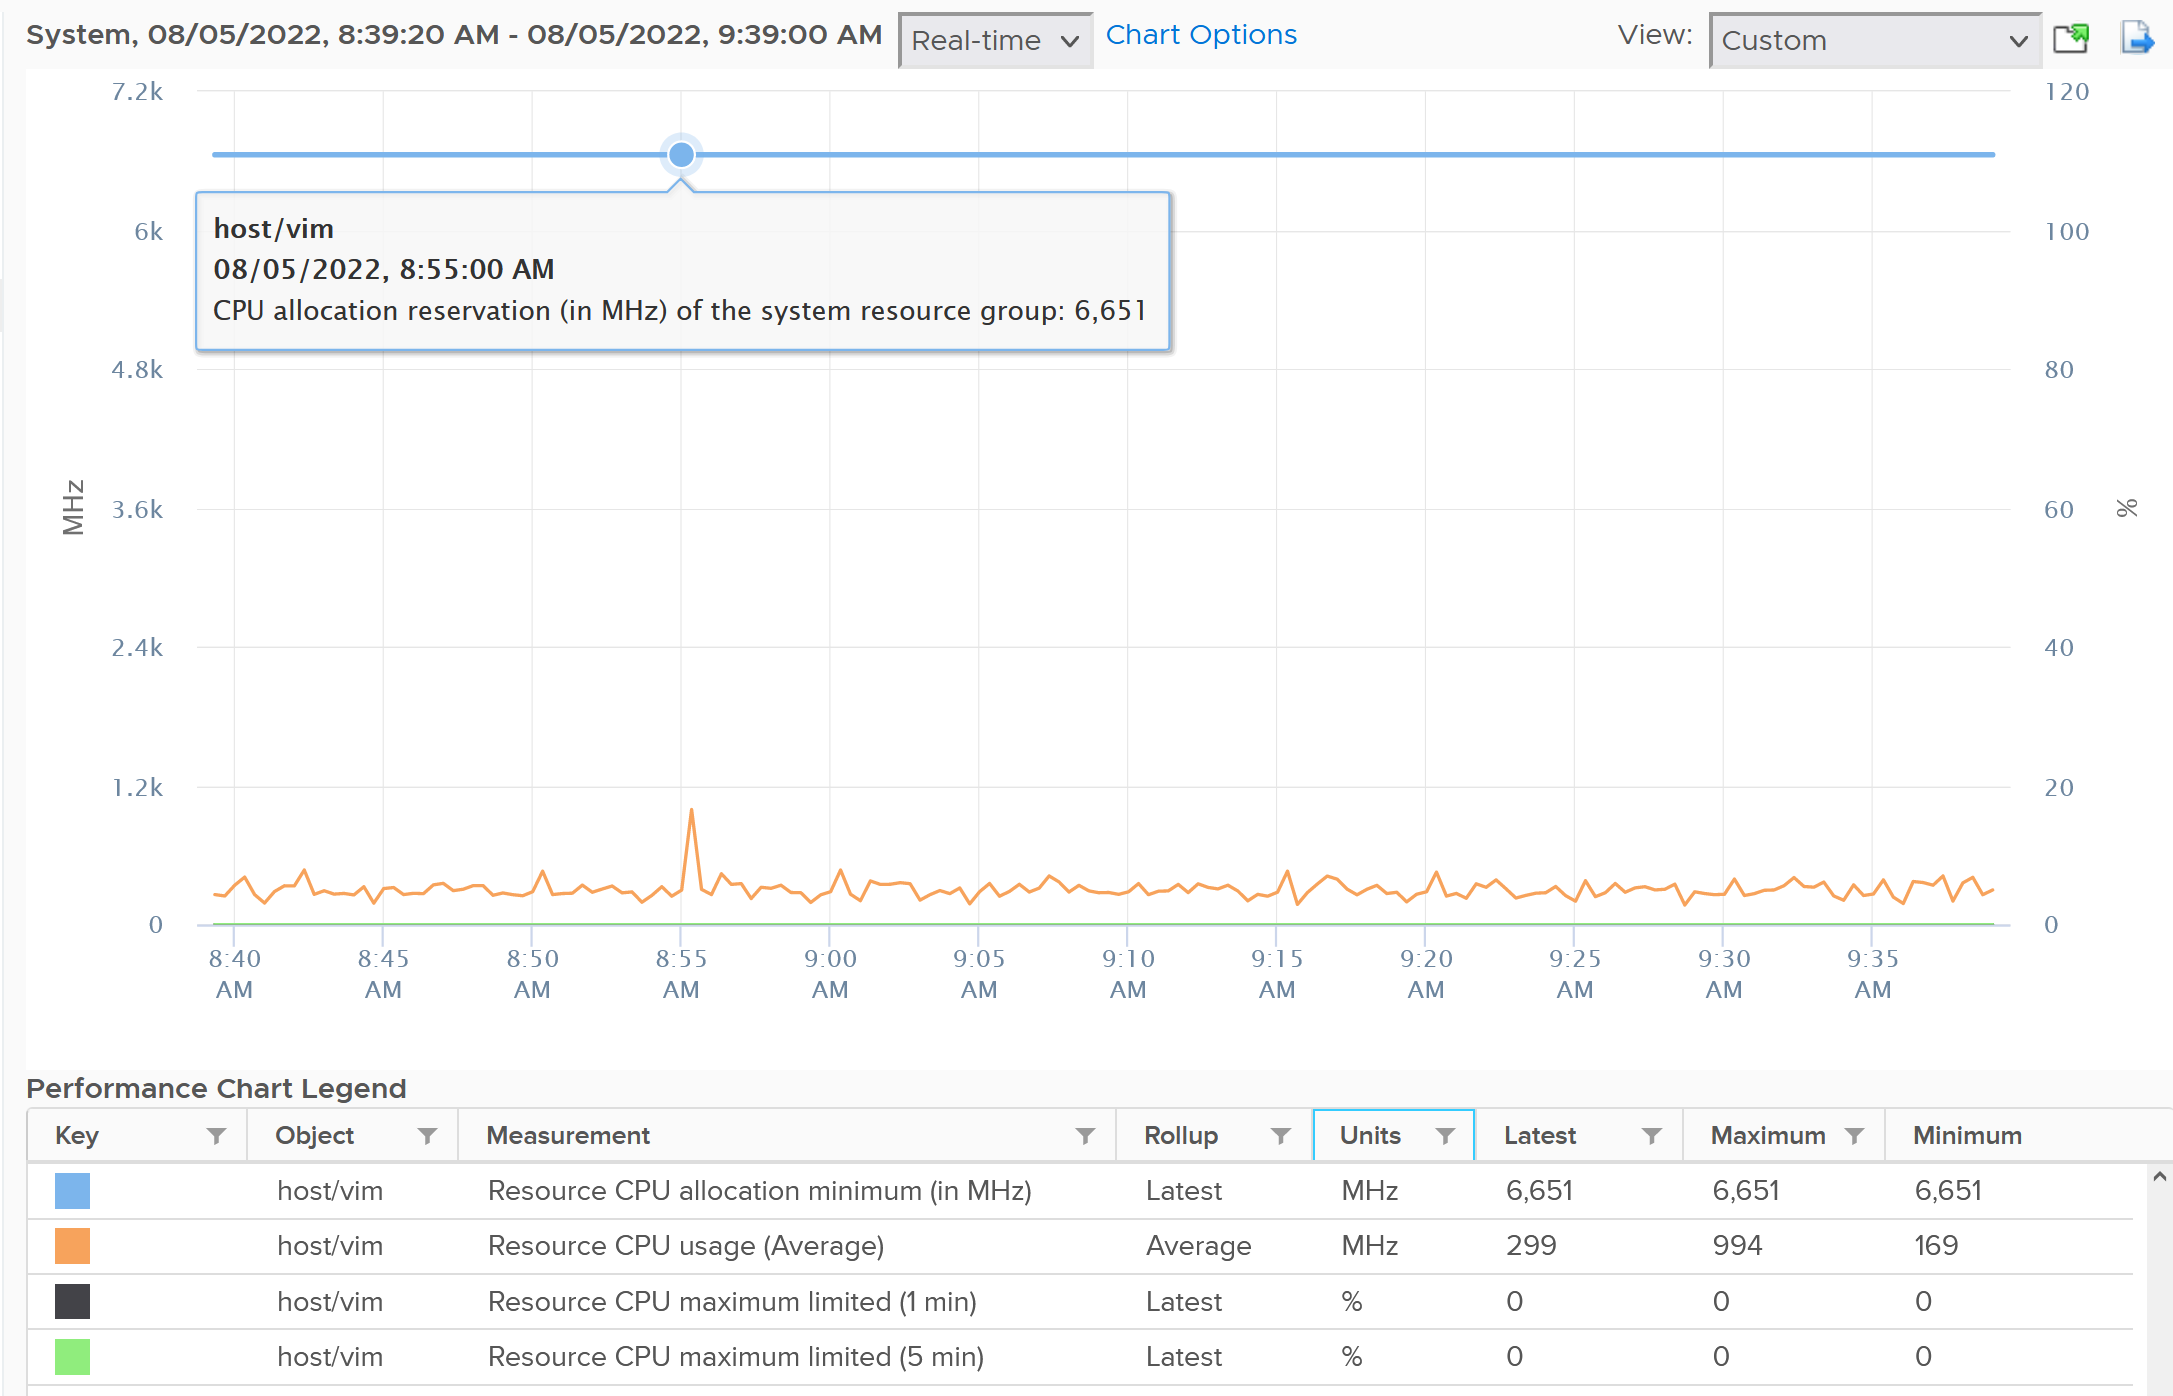Sort by the Minimum column header
2173x1396 pixels.
pos(1967,1136)
